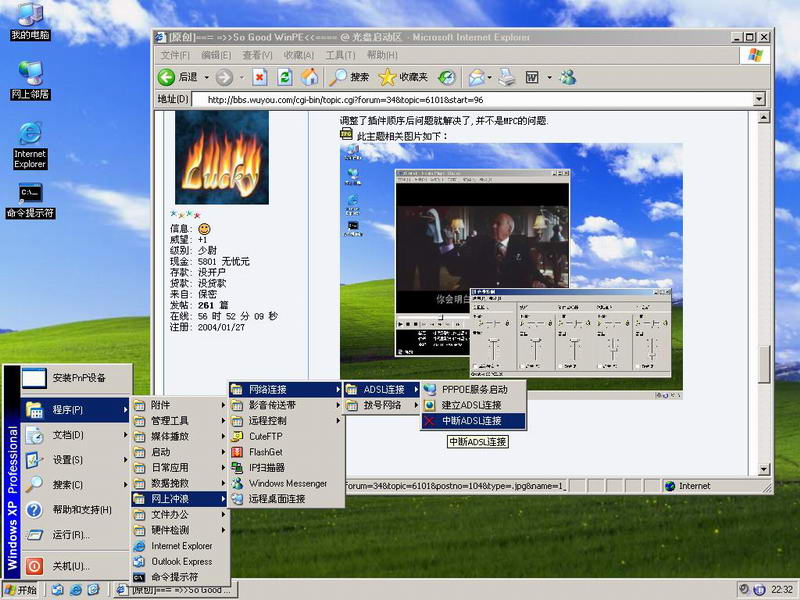Launch Internet Explorer from Programs menu
The height and width of the screenshot is (600, 800).
(x=181, y=546)
